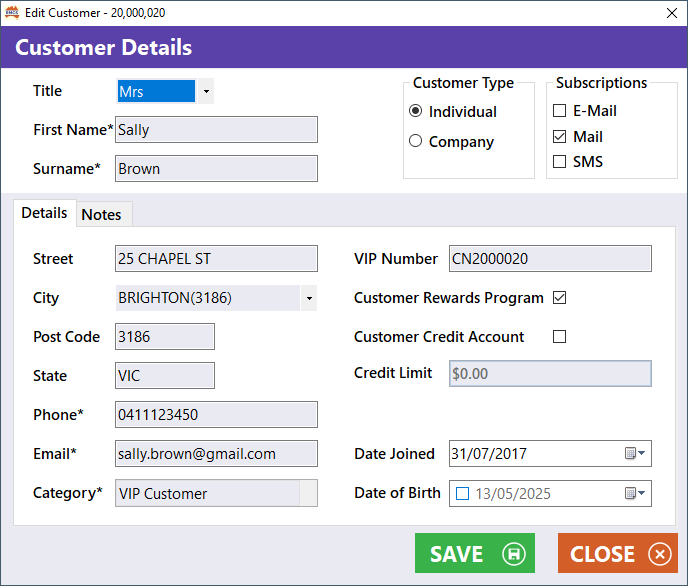The image size is (688, 586).
Task: Expand the City dropdown list
Action: coord(309,298)
